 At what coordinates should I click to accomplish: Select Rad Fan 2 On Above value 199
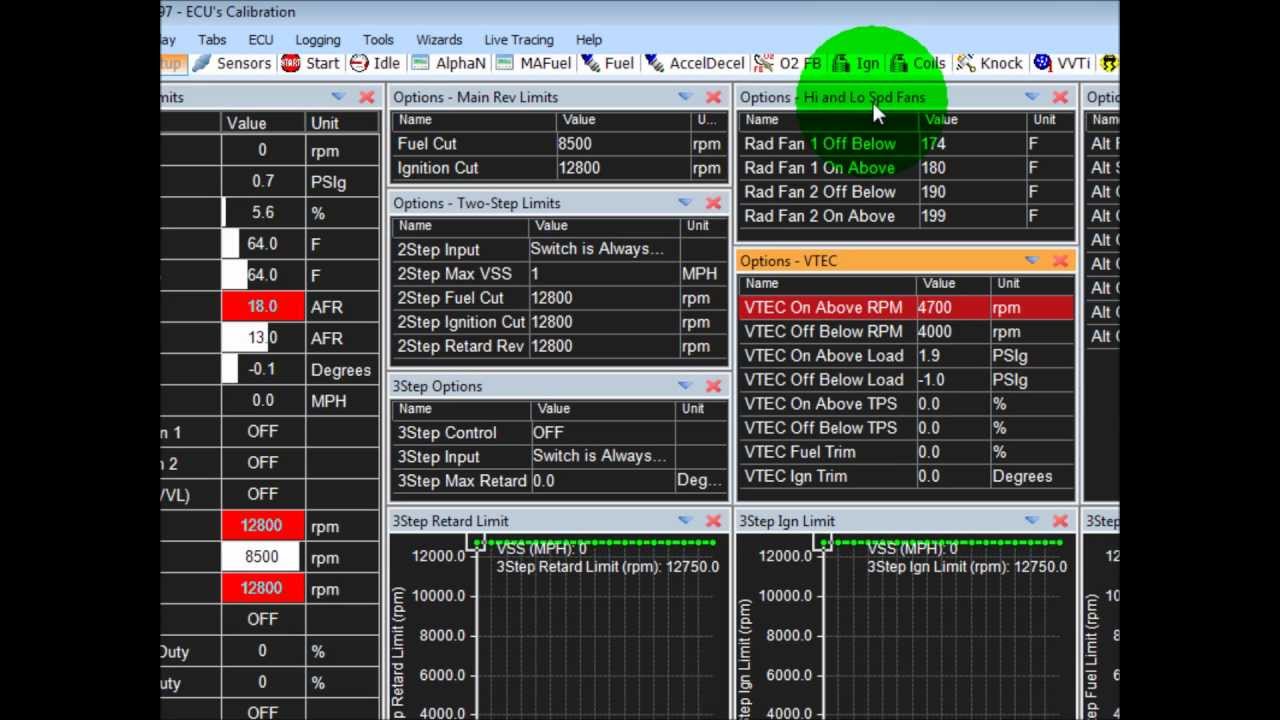point(971,216)
